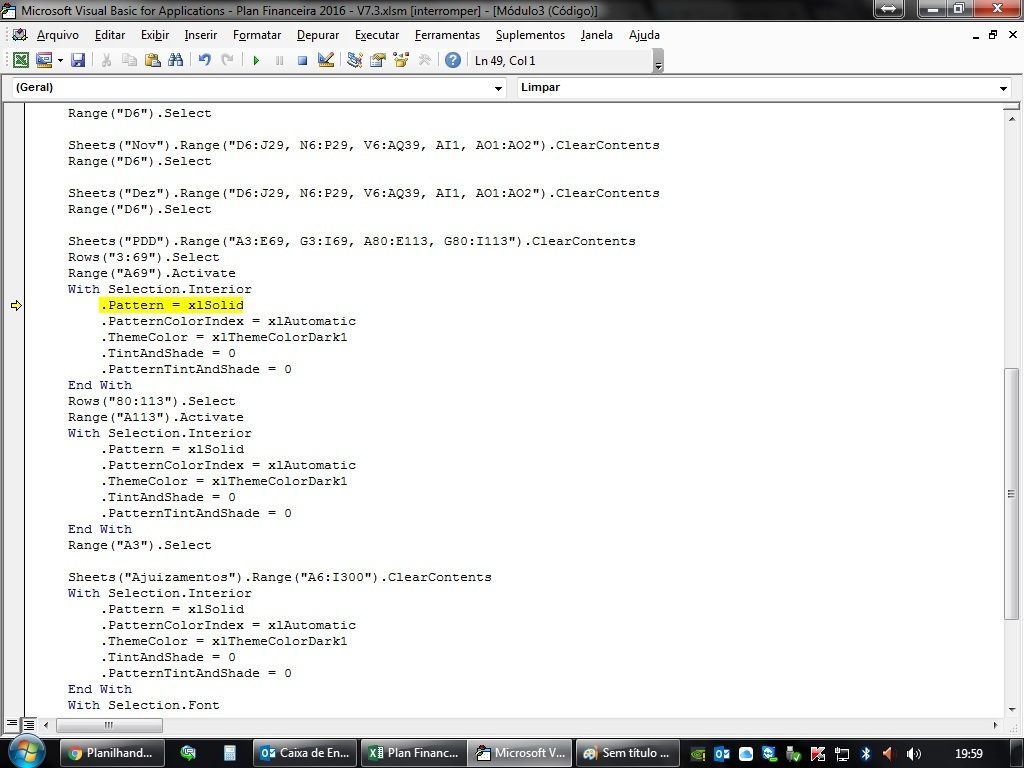Click line With Selection.Font

pos(144,705)
